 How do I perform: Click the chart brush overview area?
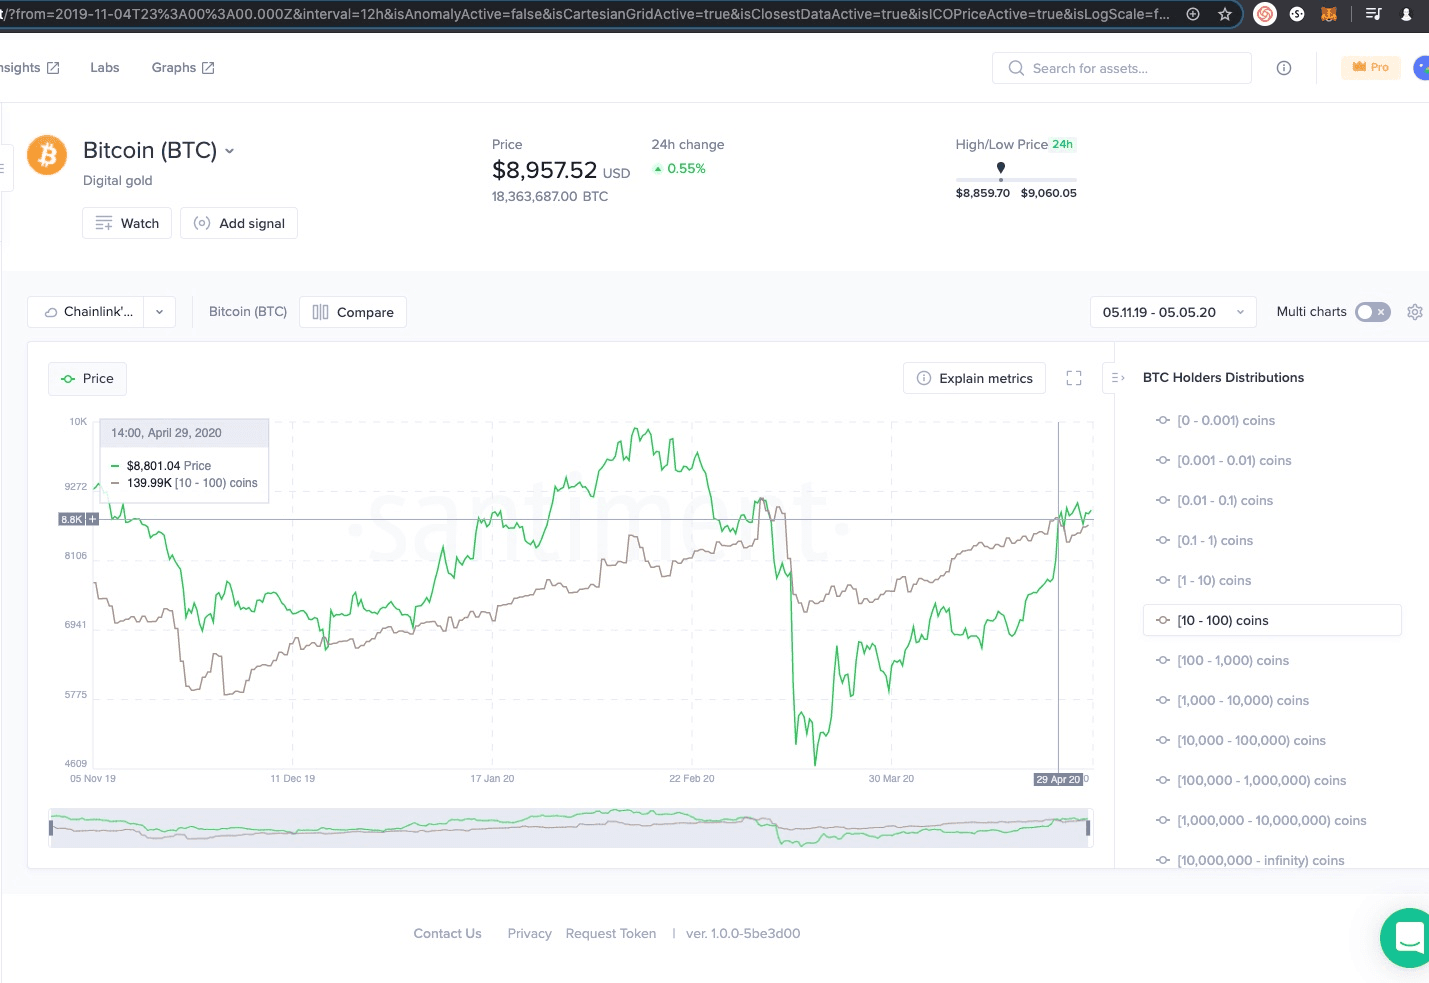coord(570,828)
